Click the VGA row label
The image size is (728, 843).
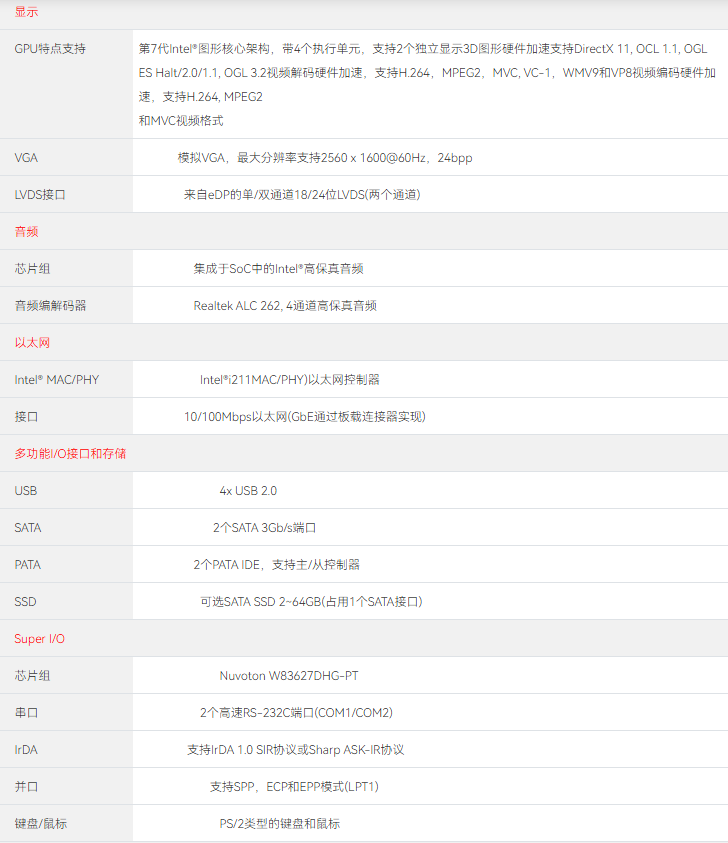coord(26,158)
